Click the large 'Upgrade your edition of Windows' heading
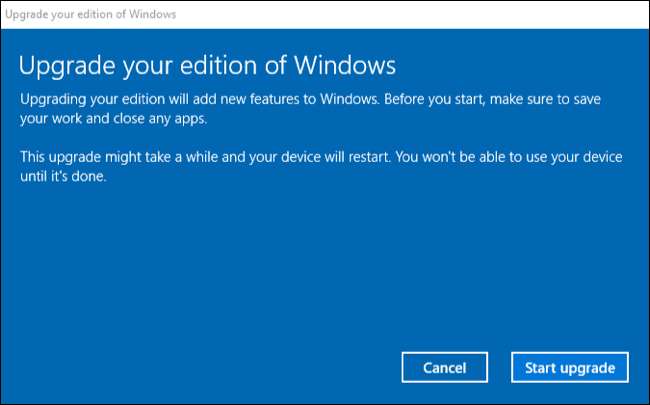Viewport: 650px width, 405px height. pyautogui.click(x=208, y=66)
